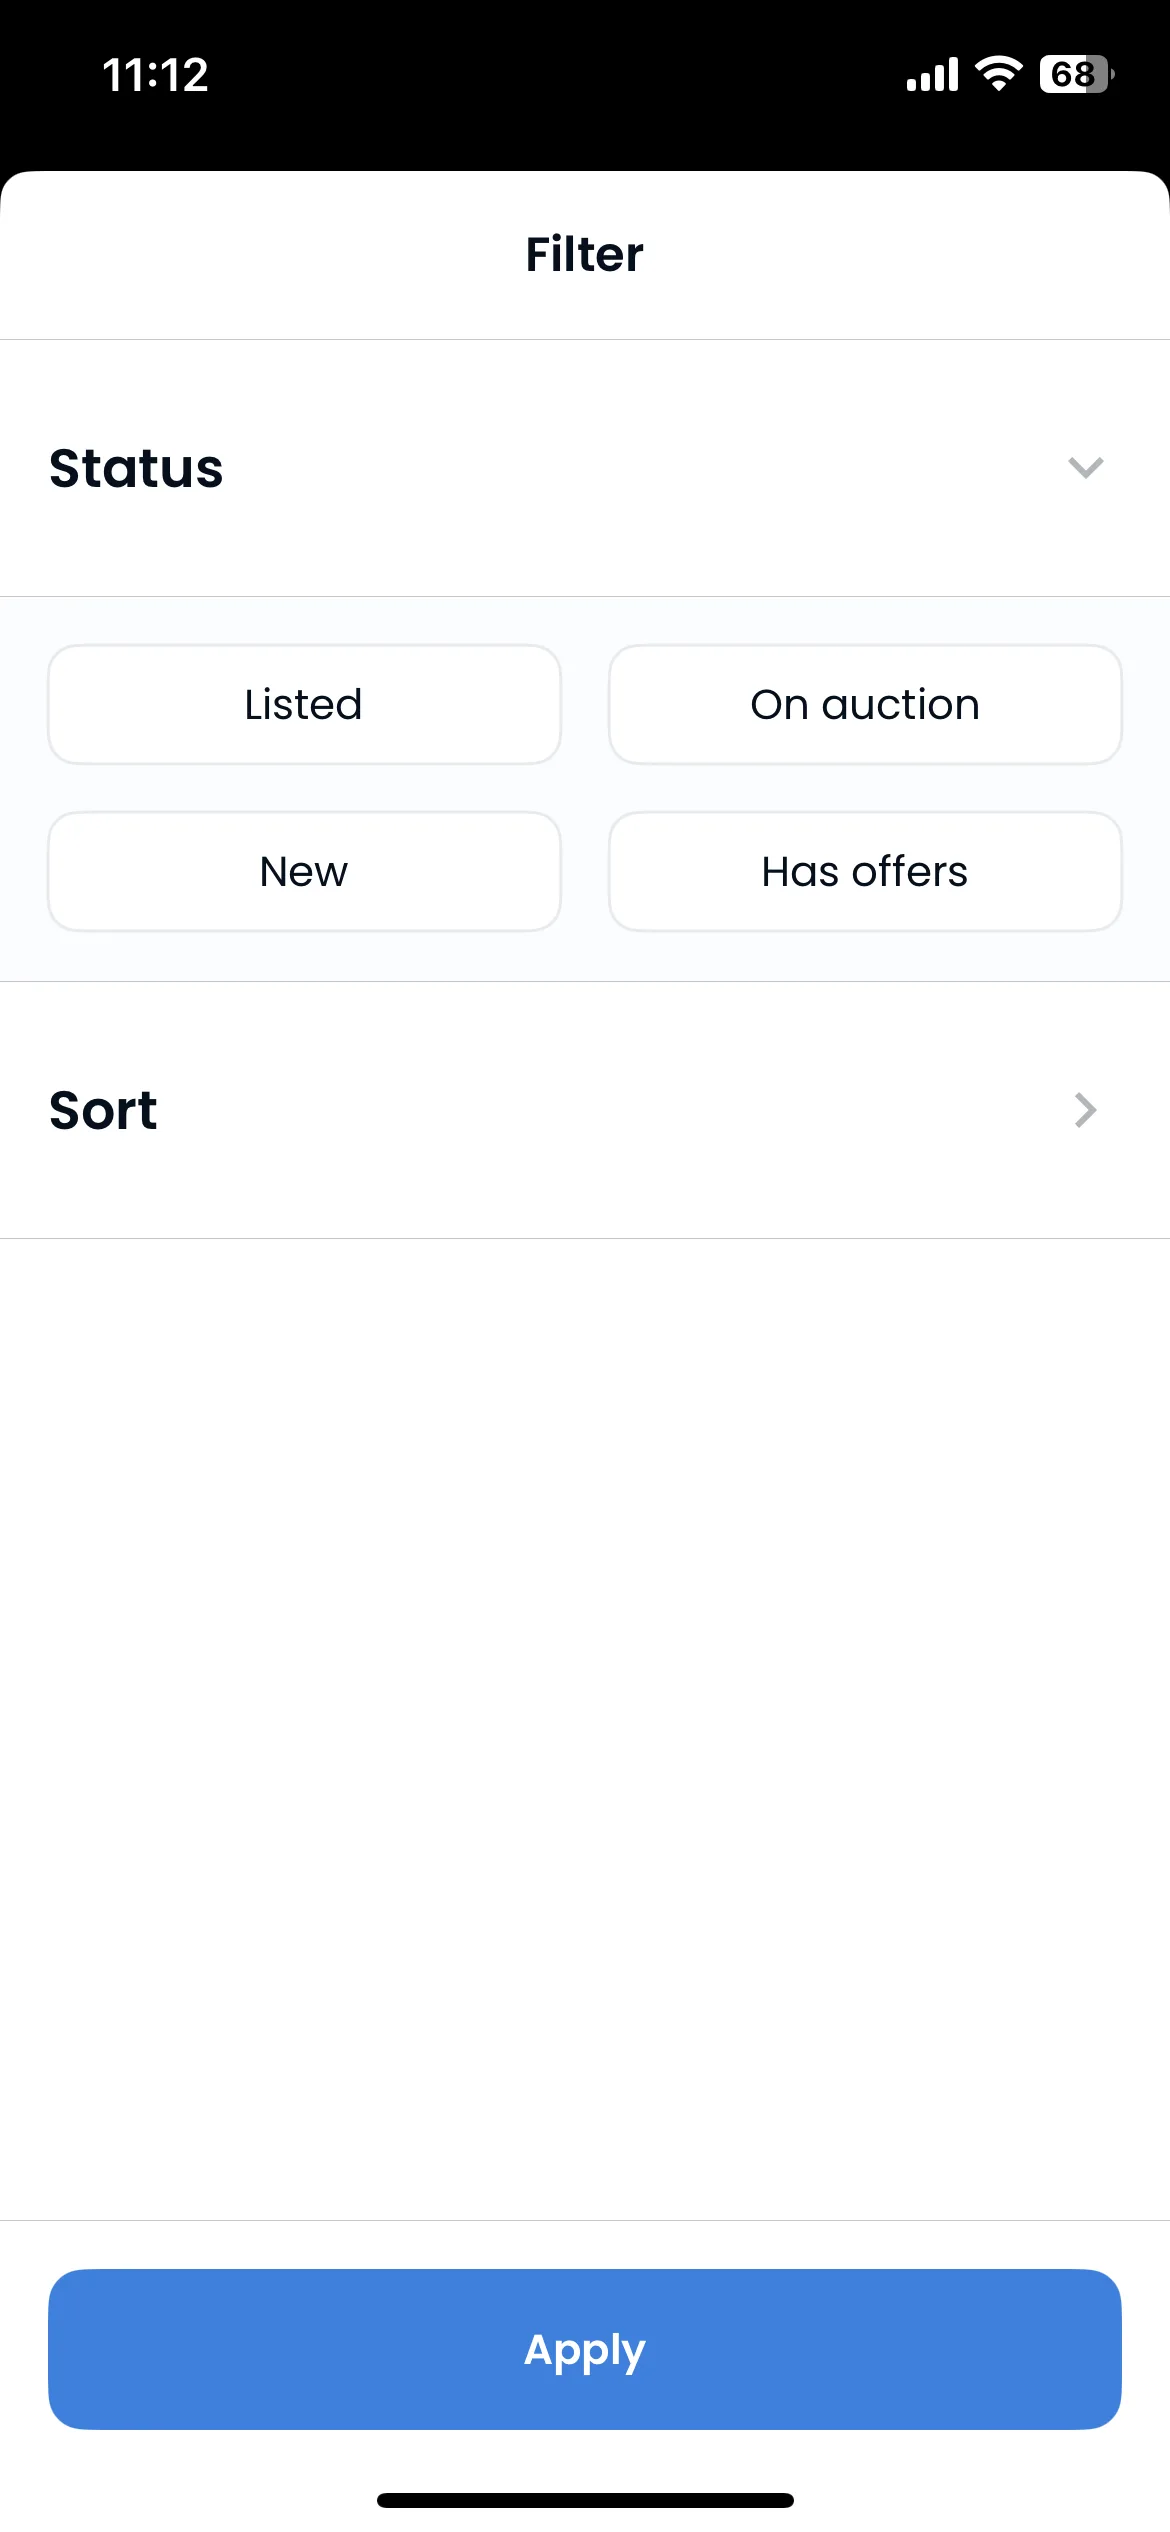The width and height of the screenshot is (1170, 2532).
Task: Tap the battery level indicator
Action: point(1077,74)
